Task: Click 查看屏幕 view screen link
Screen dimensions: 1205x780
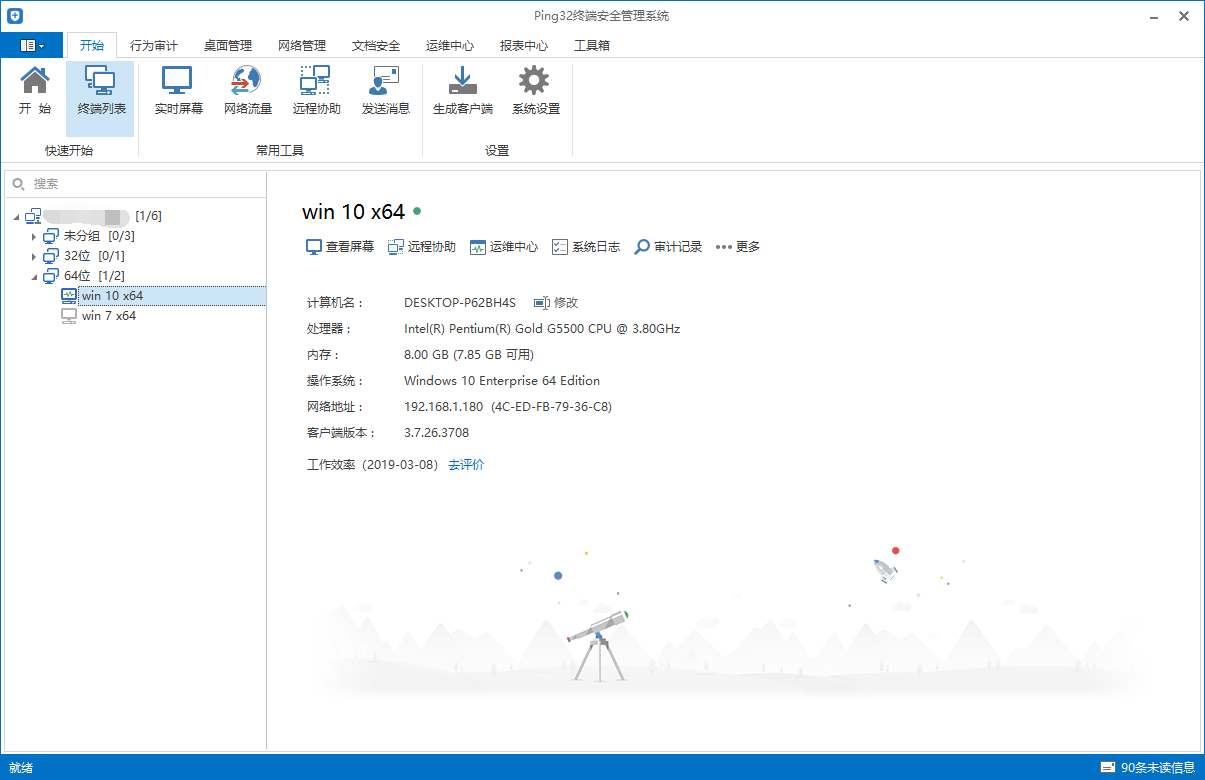Action: (x=340, y=247)
